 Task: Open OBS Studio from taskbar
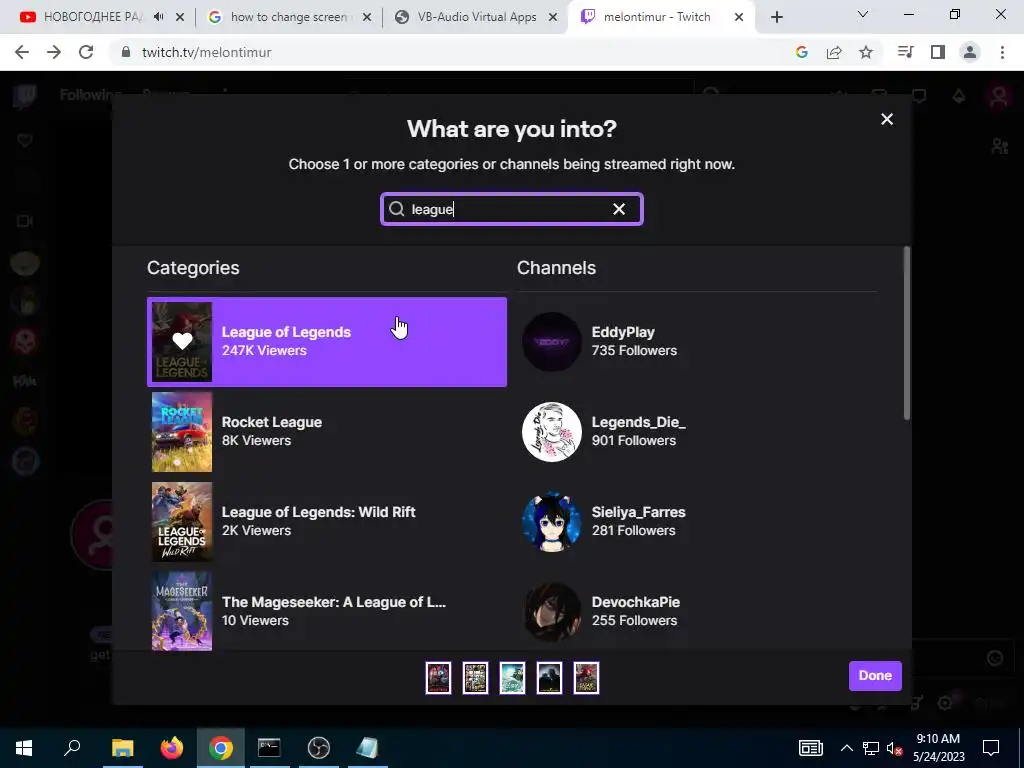[x=319, y=748]
